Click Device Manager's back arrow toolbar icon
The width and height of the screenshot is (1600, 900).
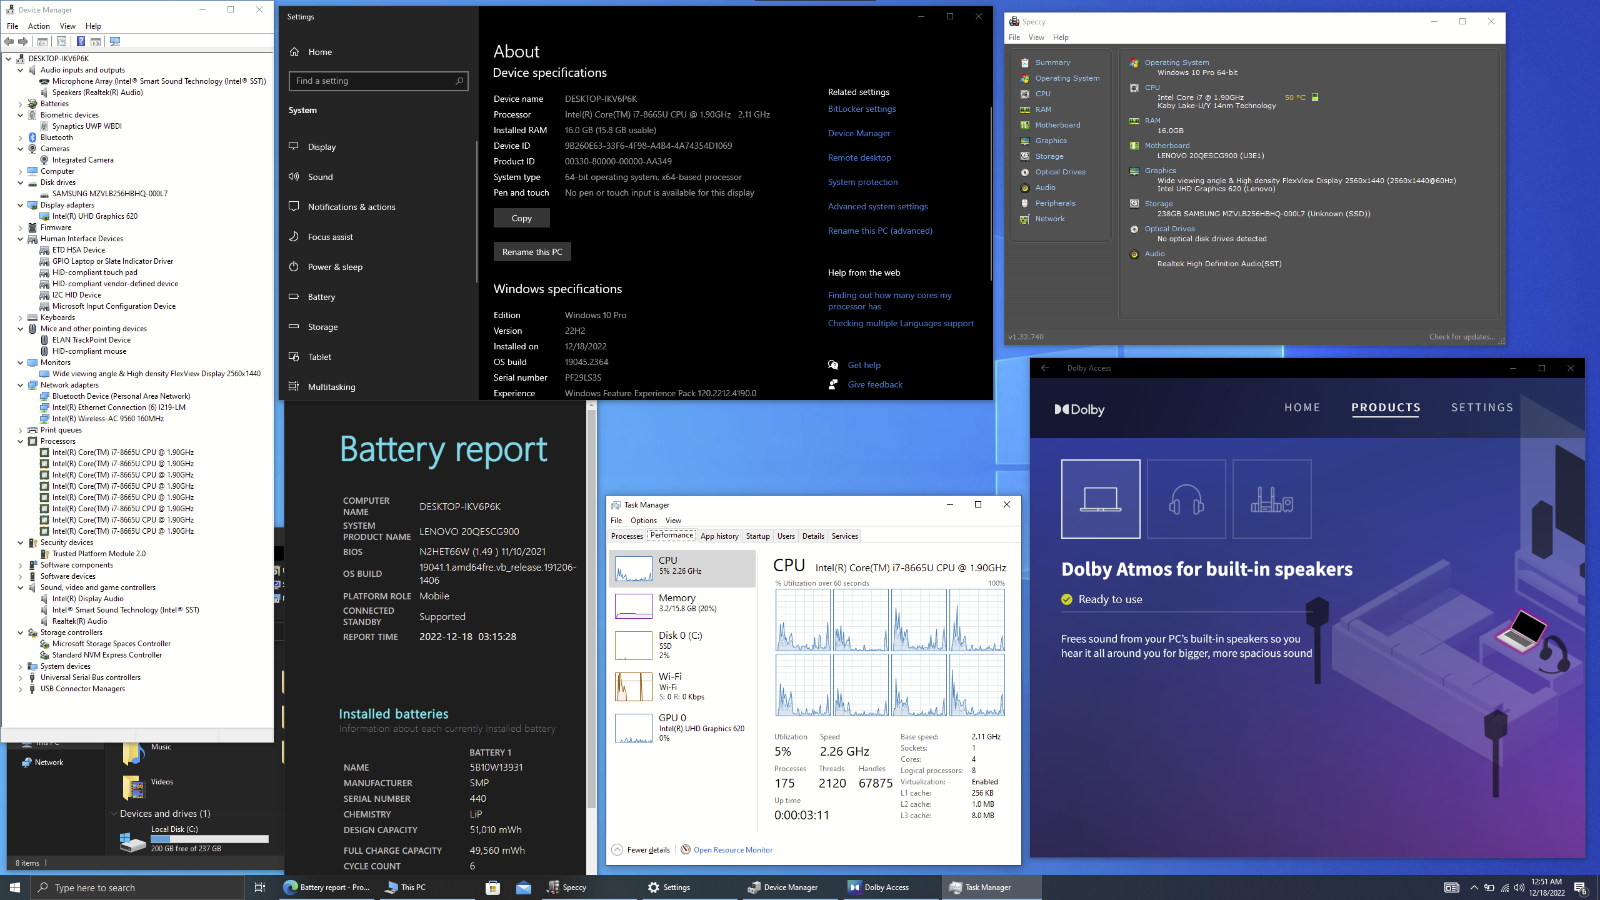pyautogui.click(x=9, y=42)
